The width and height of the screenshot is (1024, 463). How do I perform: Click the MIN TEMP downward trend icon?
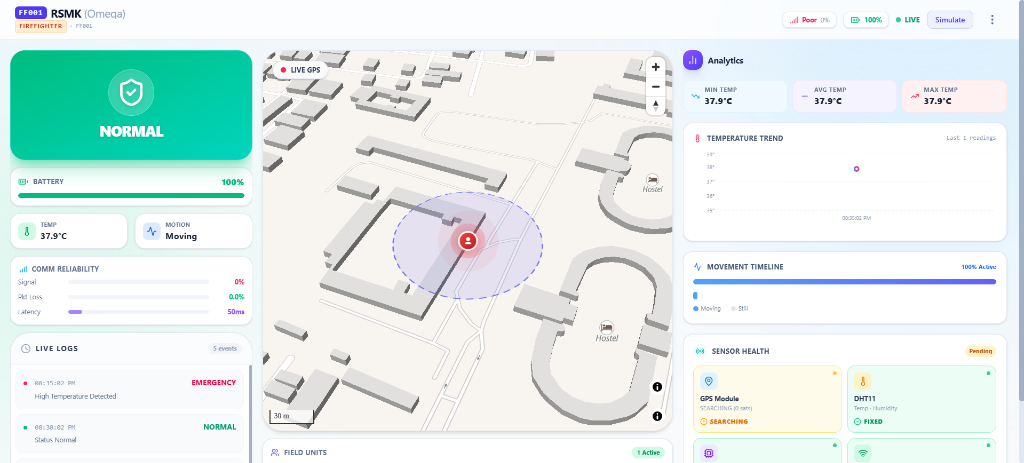(696, 96)
